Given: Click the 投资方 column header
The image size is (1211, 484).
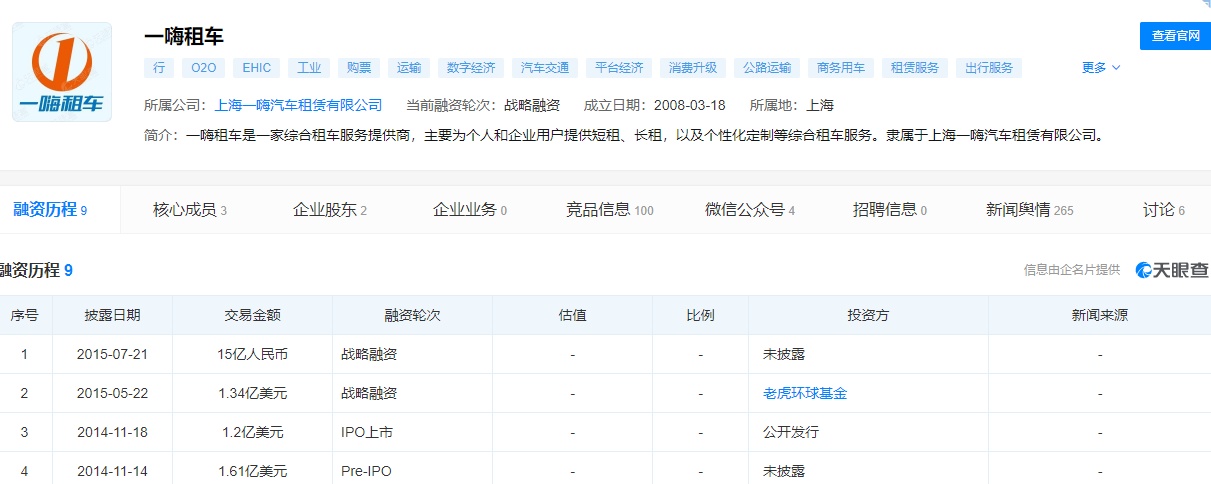Looking at the screenshot, I should coord(868,315).
